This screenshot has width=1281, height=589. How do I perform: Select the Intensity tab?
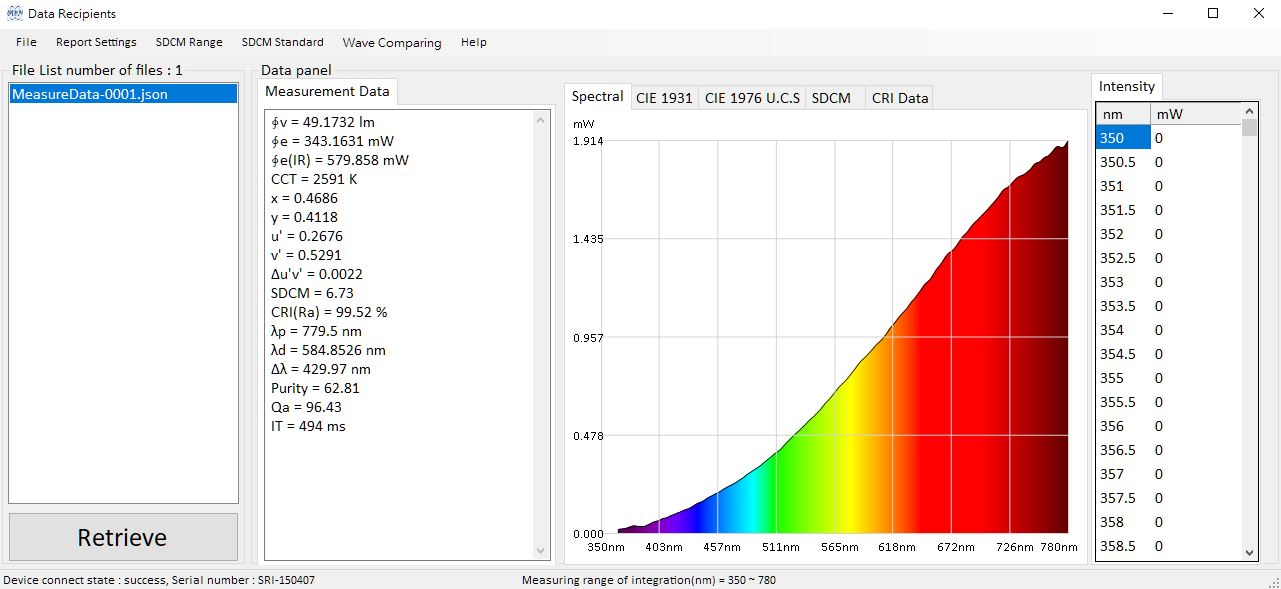(x=1126, y=86)
